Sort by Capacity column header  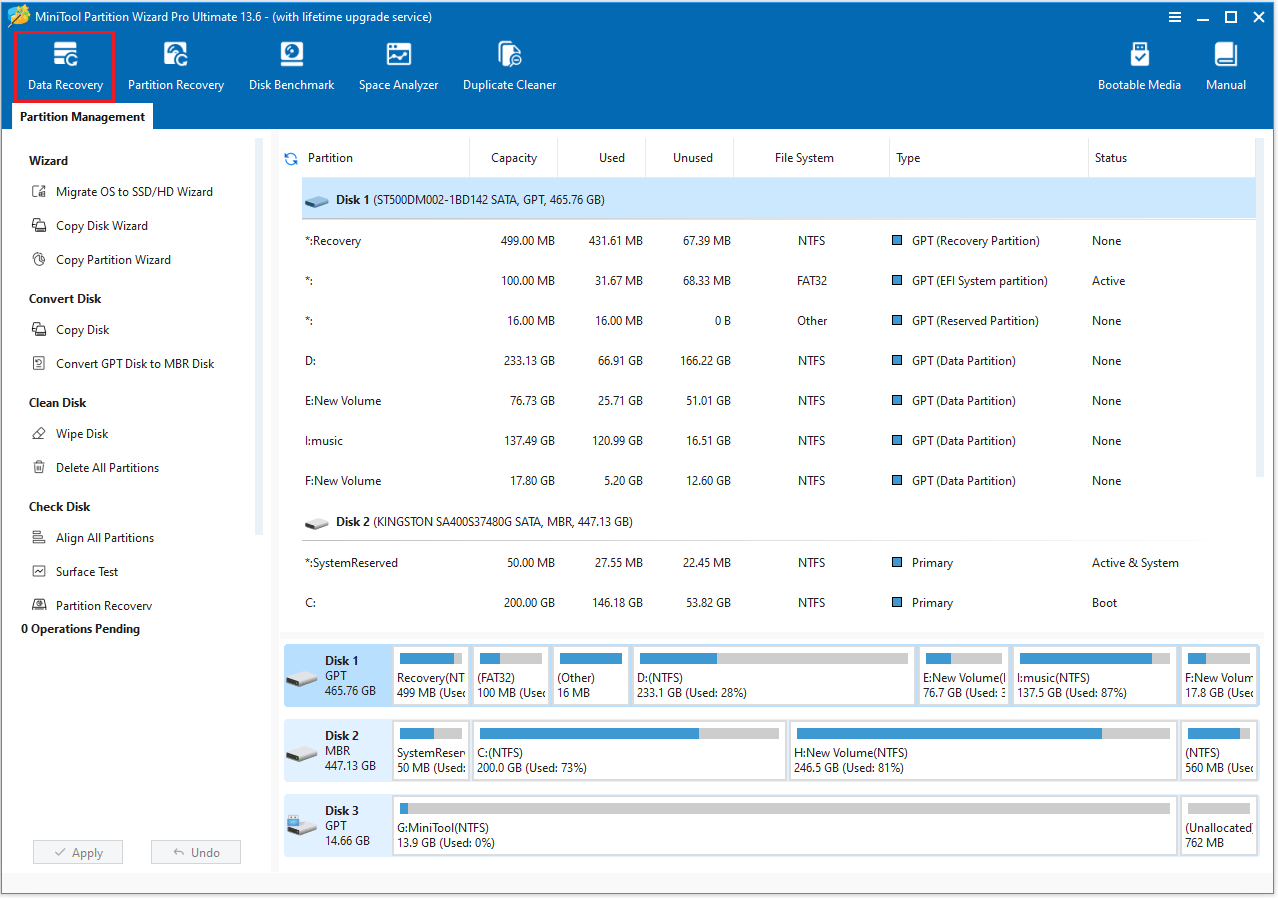[514, 158]
